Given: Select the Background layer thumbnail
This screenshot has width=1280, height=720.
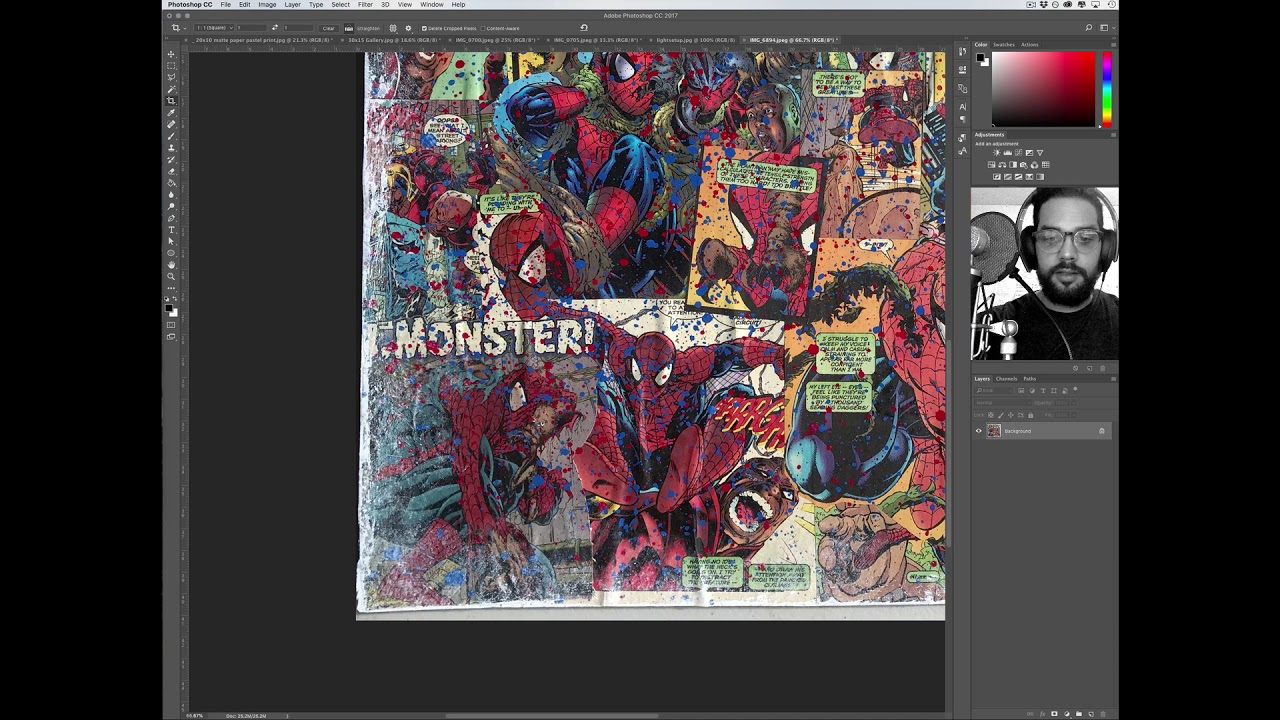Looking at the screenshot, I should 994,431.
